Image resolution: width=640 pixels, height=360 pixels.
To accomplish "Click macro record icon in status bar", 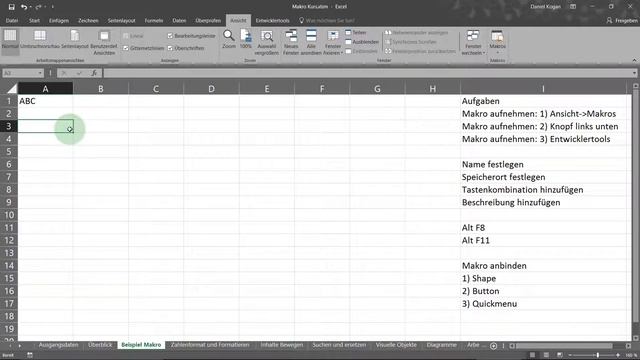I will pyautogui.click(x=30, y=355).
